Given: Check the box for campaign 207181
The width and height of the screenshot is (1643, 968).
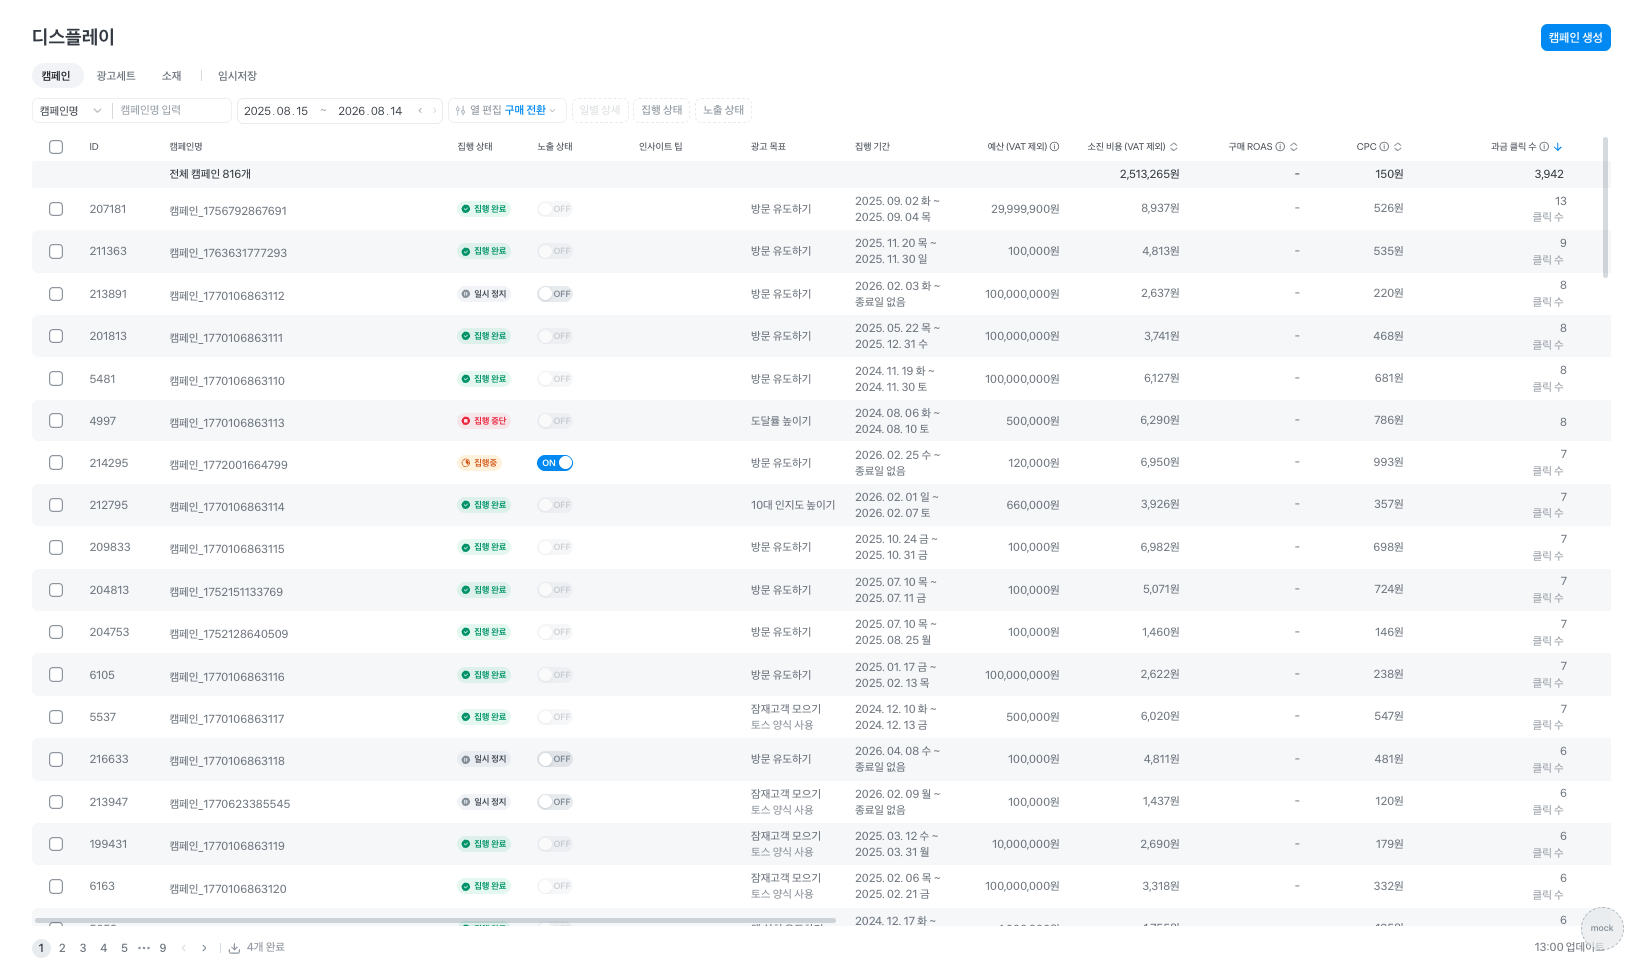Looking at the screenshot, I should [x=56, y=209].
